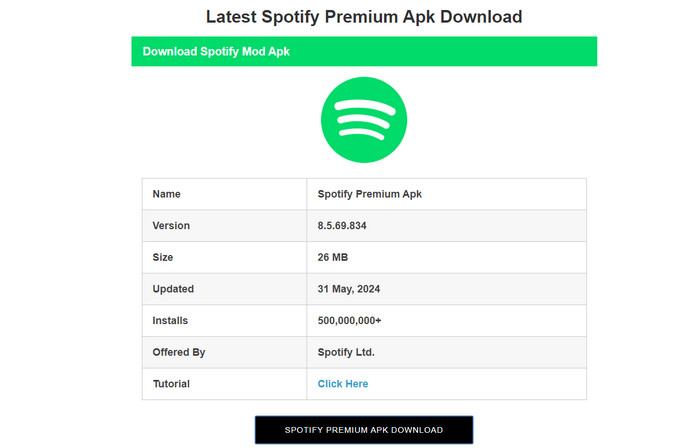This screenshot has width=700, height=448.
Task: Open the Click Here tutorial link
Action: 343,384
